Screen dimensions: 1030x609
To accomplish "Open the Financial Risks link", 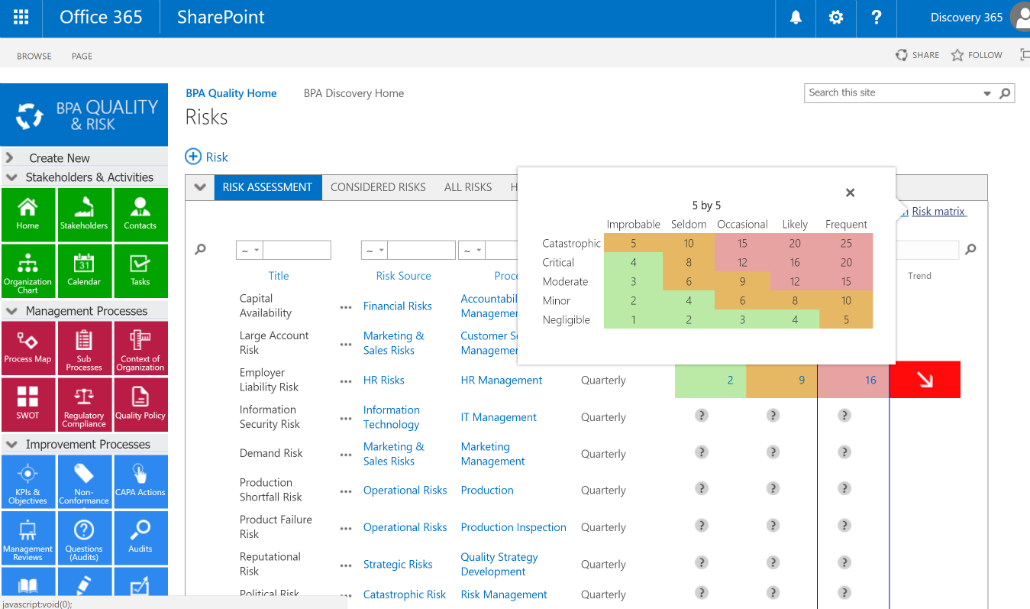I will point(397,306).
